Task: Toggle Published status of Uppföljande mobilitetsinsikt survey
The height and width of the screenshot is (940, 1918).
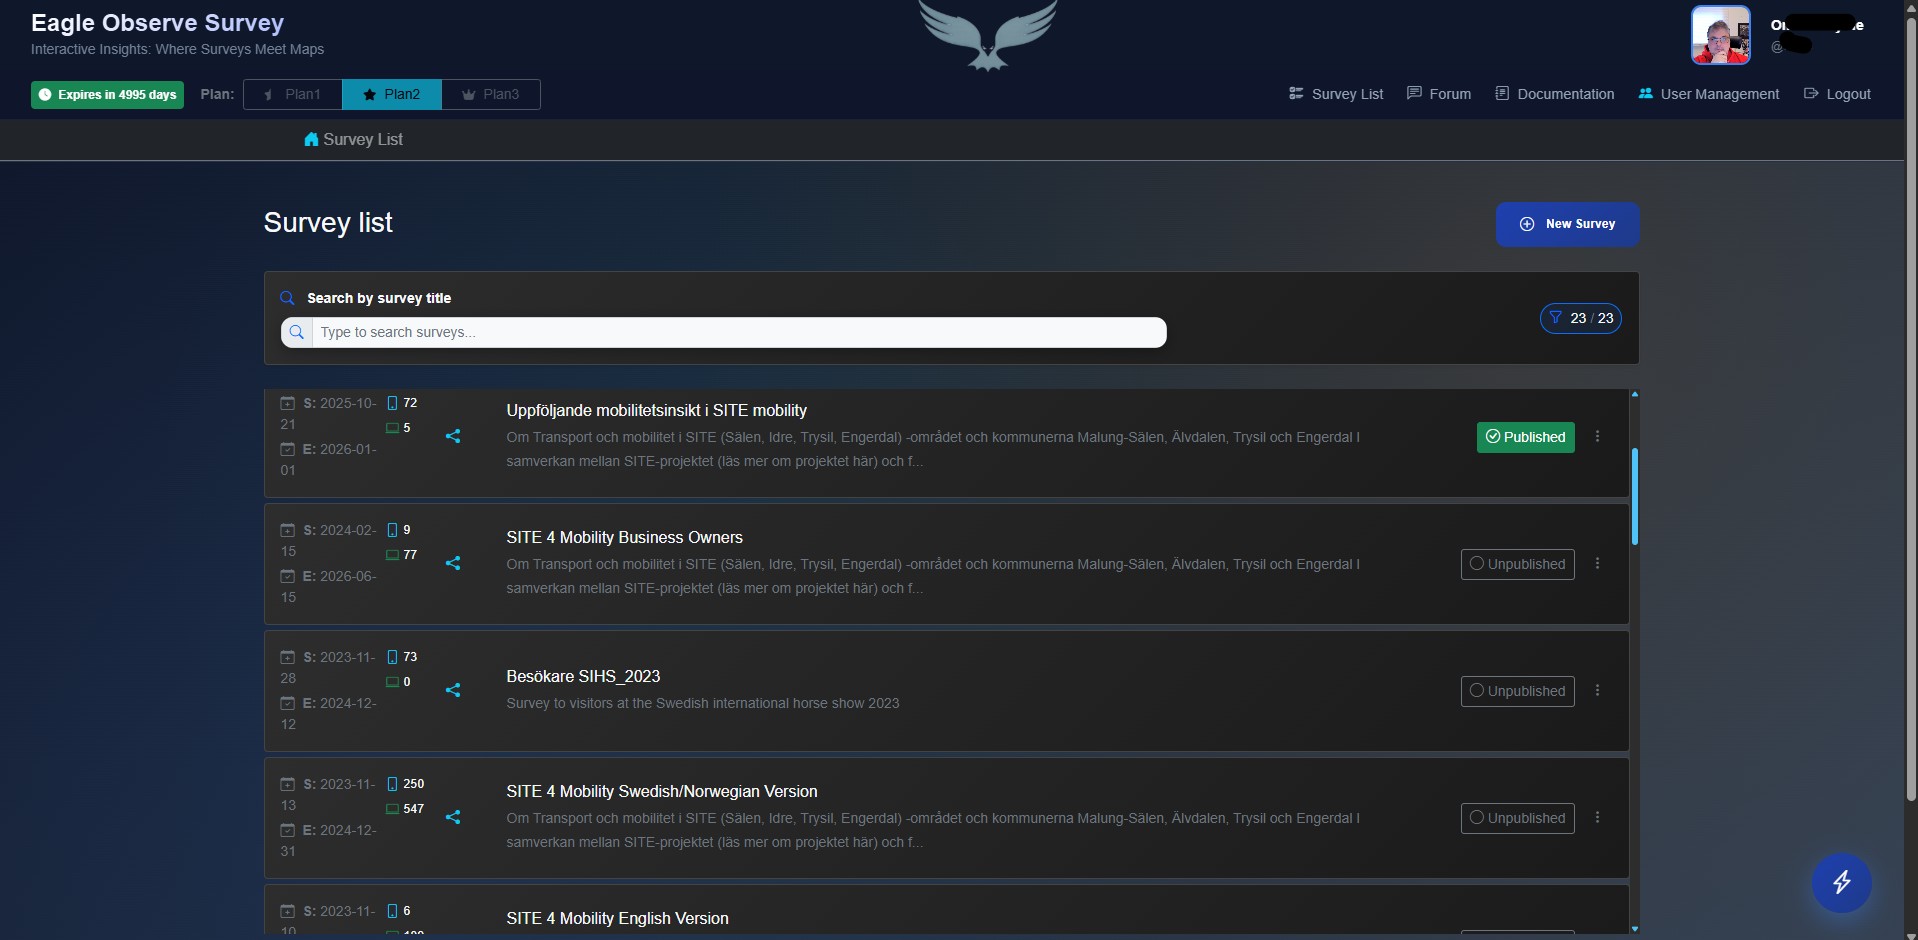Action: click(1525, 437)
